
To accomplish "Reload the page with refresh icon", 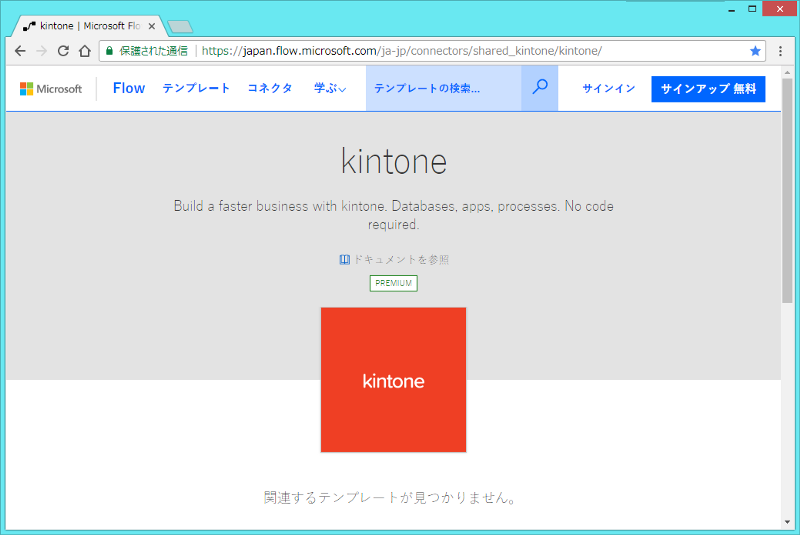I will (x=63, y=51).
